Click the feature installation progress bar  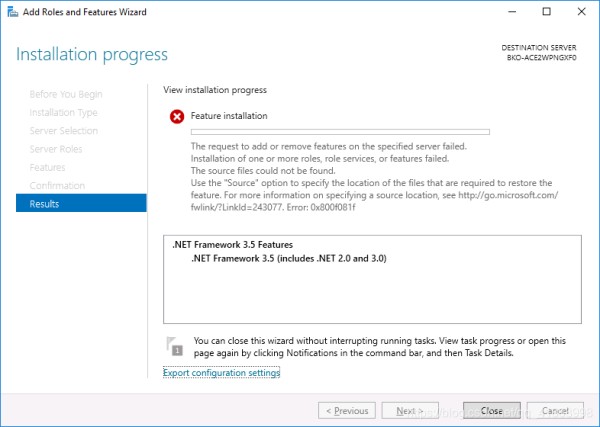(x=340, y=132)
